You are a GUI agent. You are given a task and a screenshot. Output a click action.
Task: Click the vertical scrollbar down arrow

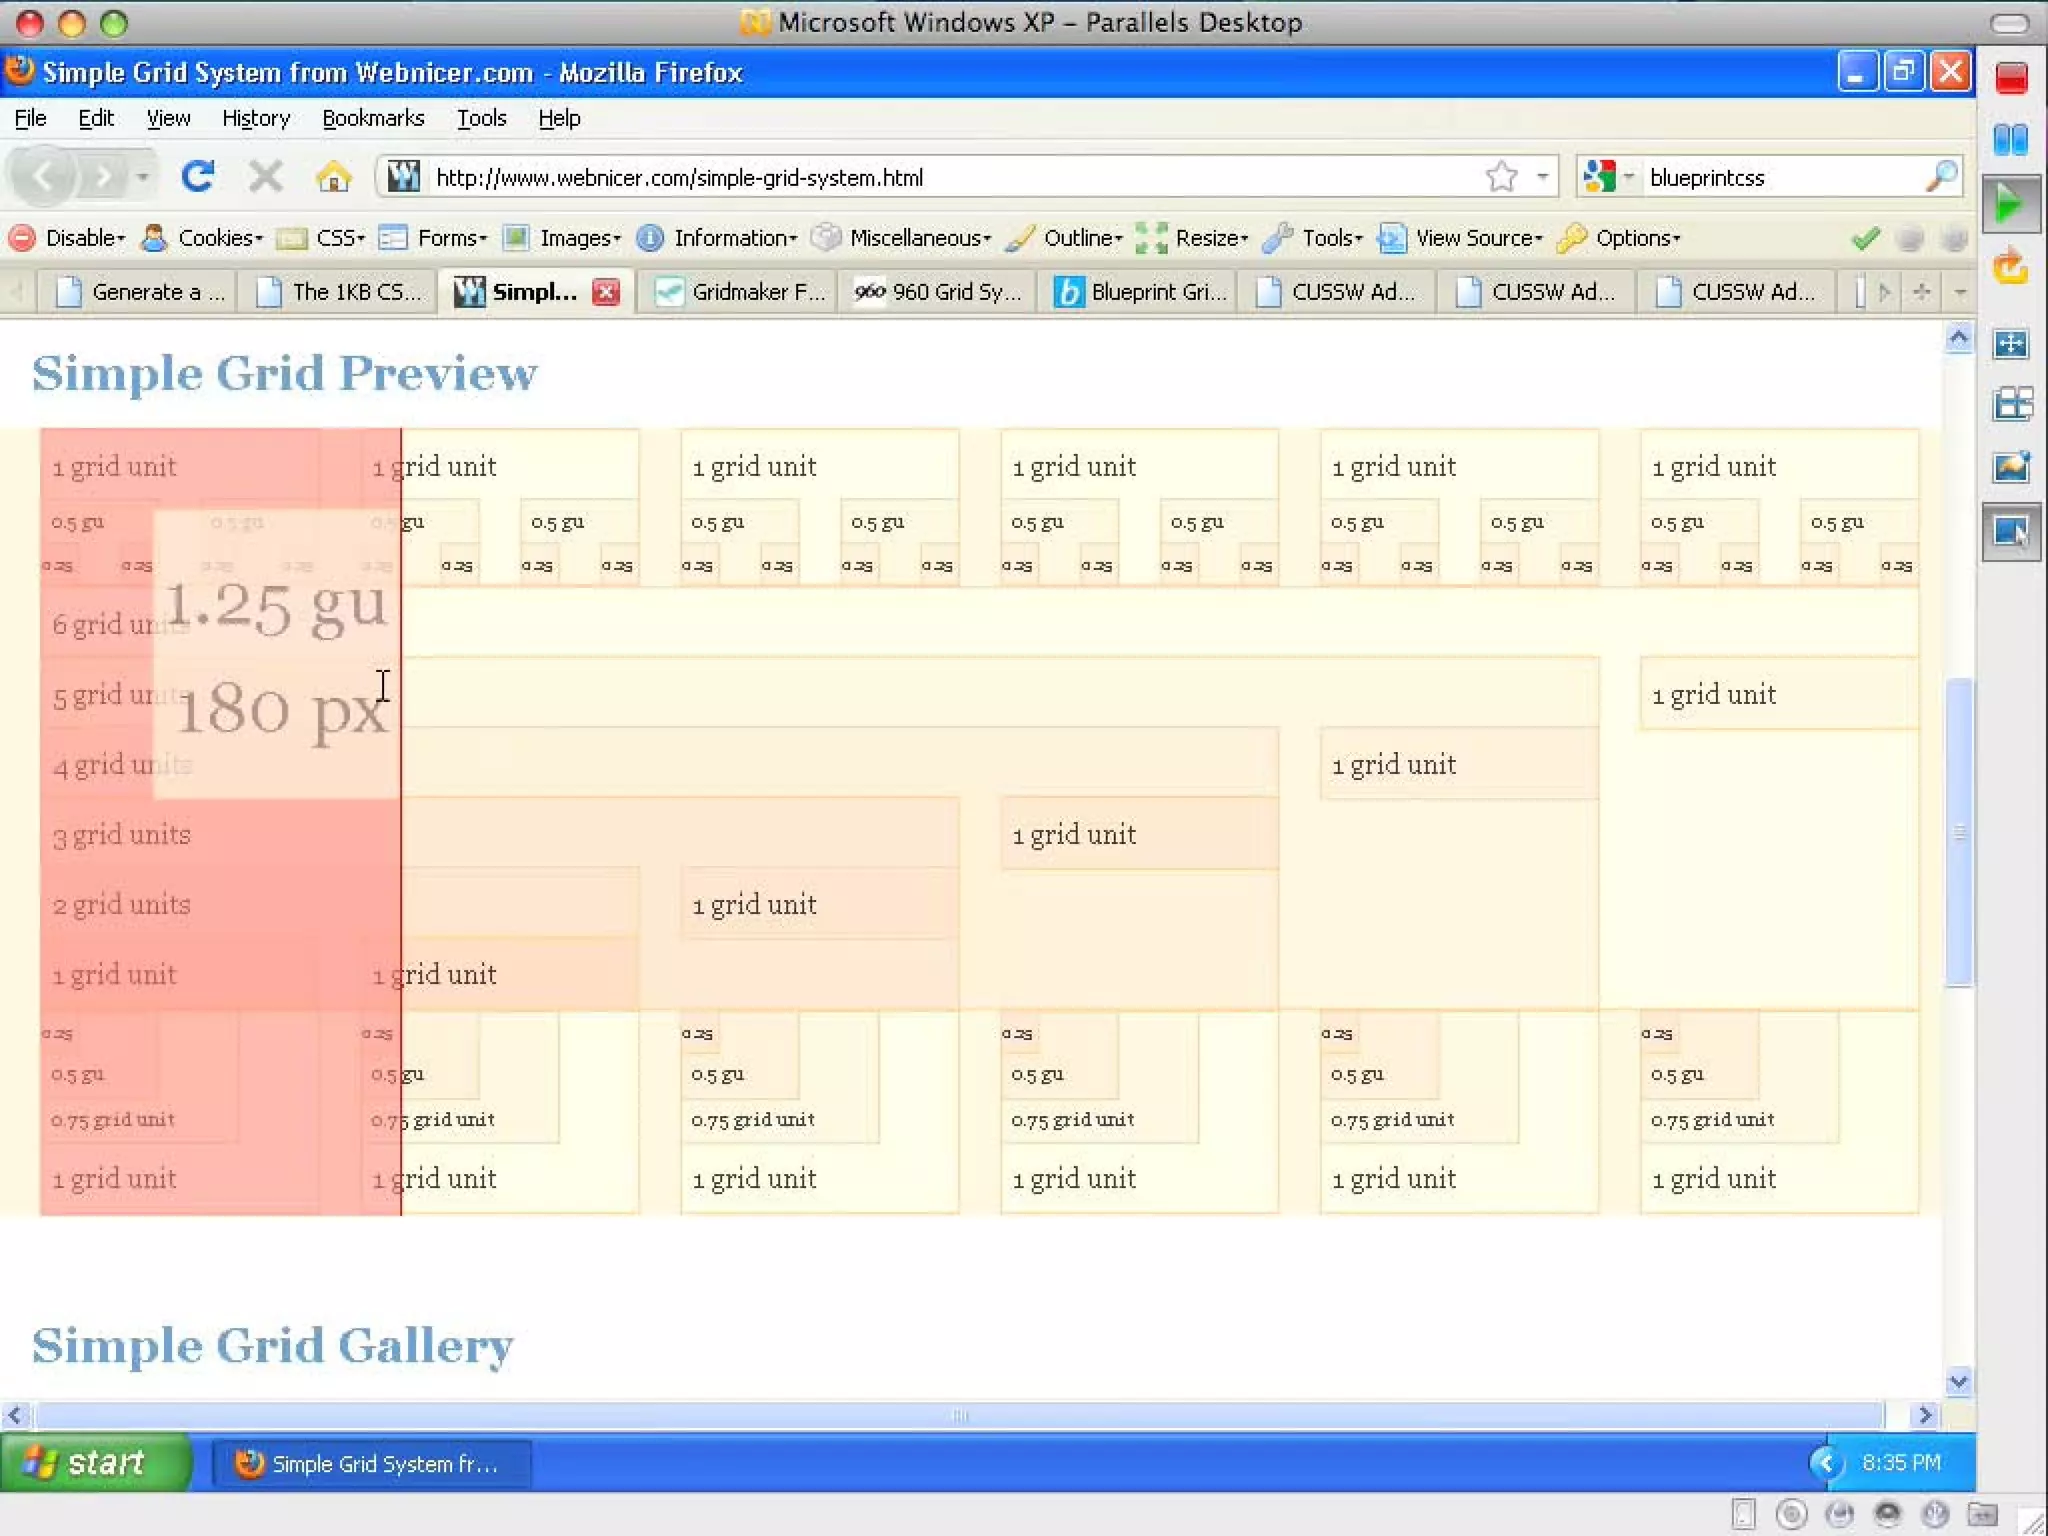pyautogui.click(x=1958, y=1382)
